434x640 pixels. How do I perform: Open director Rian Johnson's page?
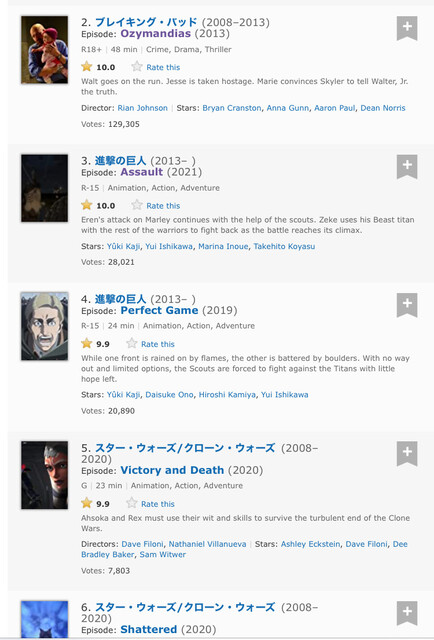coord(142,108)
